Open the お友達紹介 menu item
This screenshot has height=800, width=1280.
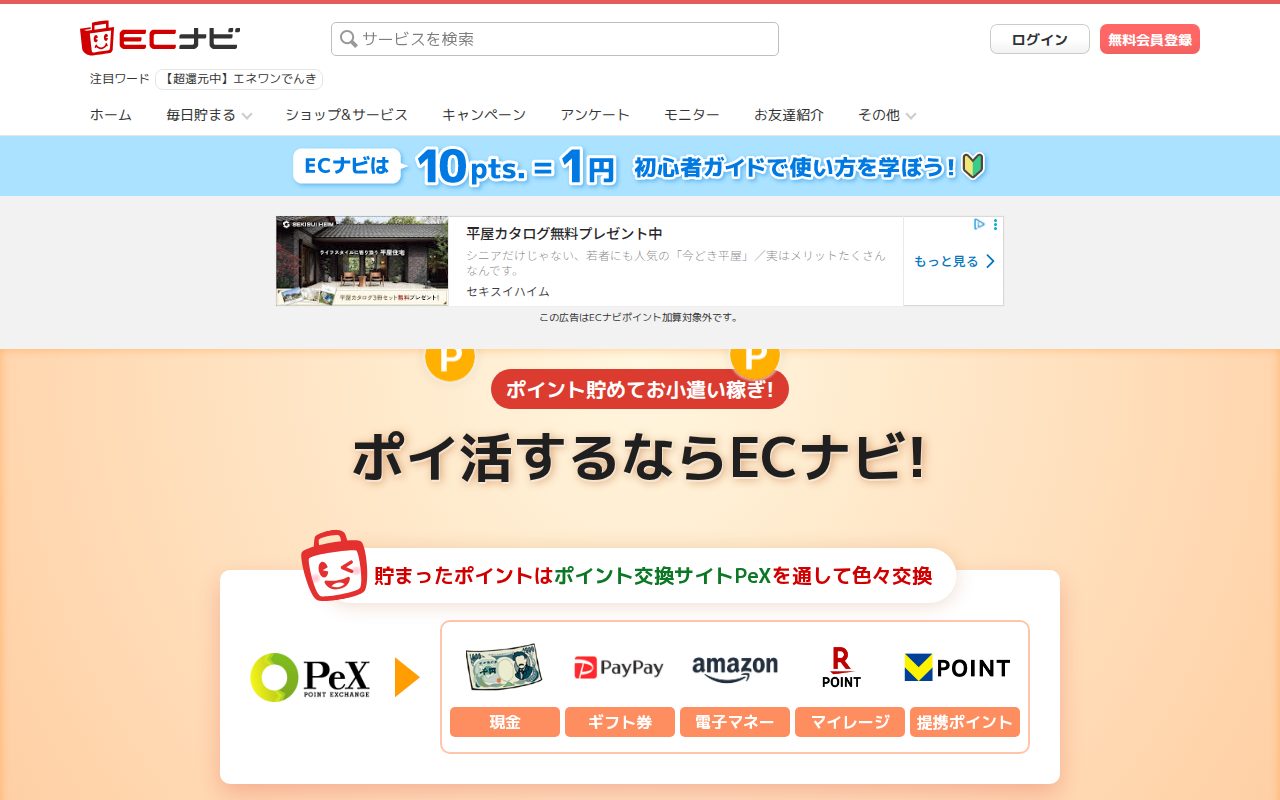(x=789, y=115)
